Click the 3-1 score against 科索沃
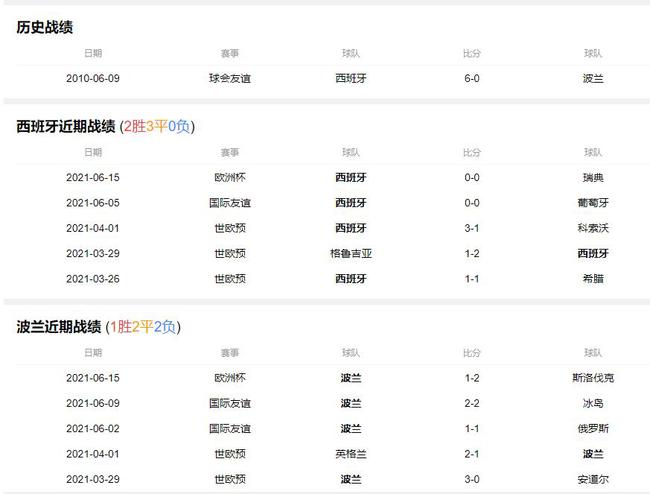 pos(471,228)
